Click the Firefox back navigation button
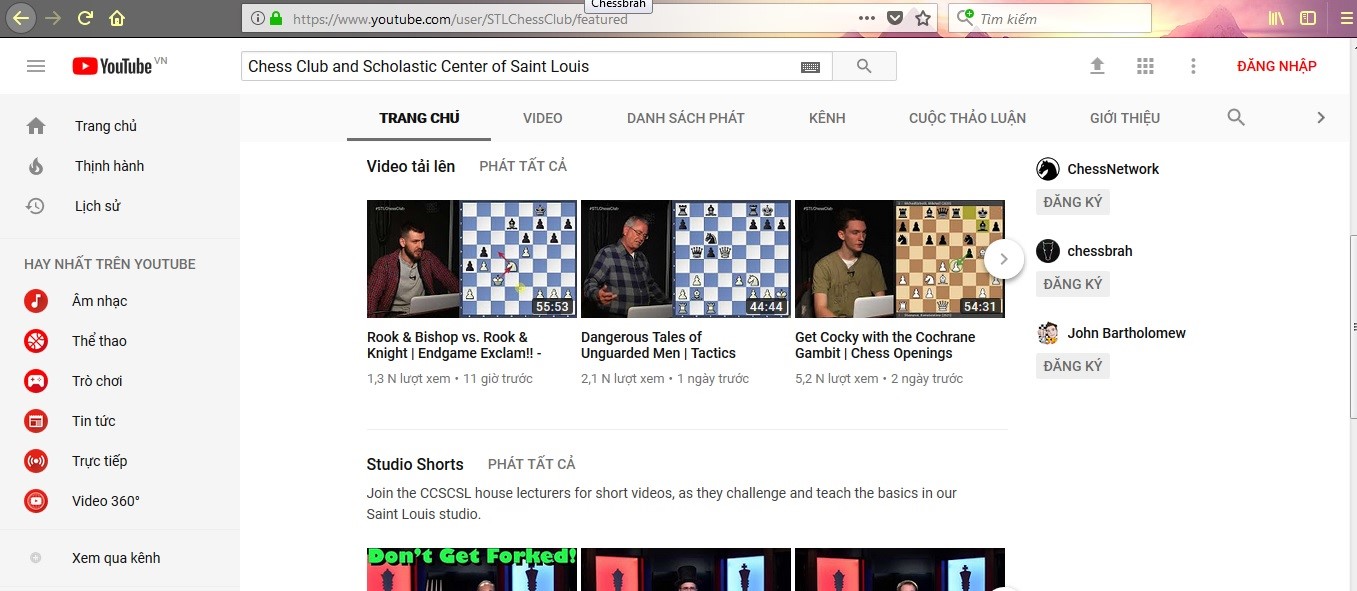1357x591 pixels. tap(21, 18)
